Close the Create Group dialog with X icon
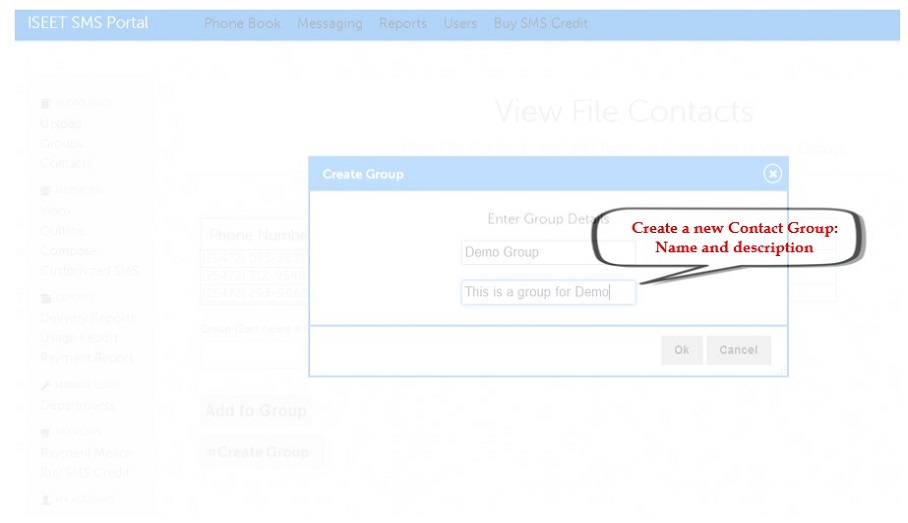This screenshot has height=523, width=908. click(772, 174)
